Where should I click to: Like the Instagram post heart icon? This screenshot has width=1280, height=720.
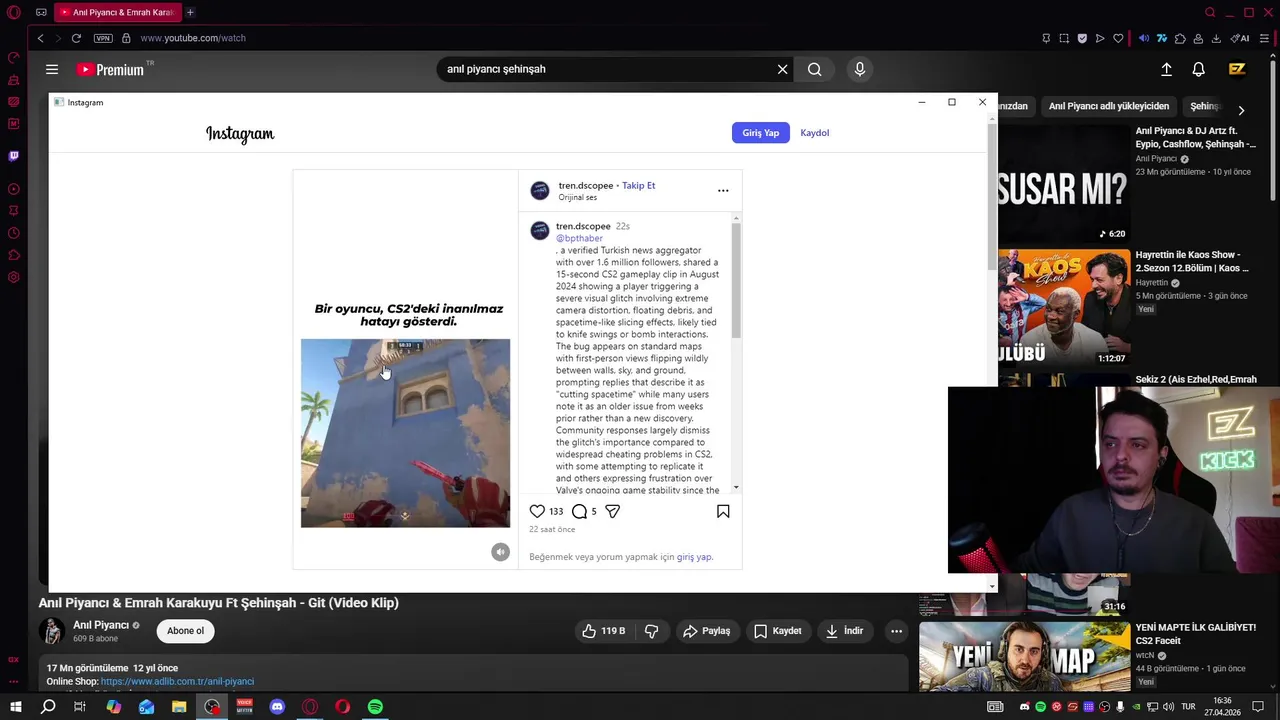537,511
